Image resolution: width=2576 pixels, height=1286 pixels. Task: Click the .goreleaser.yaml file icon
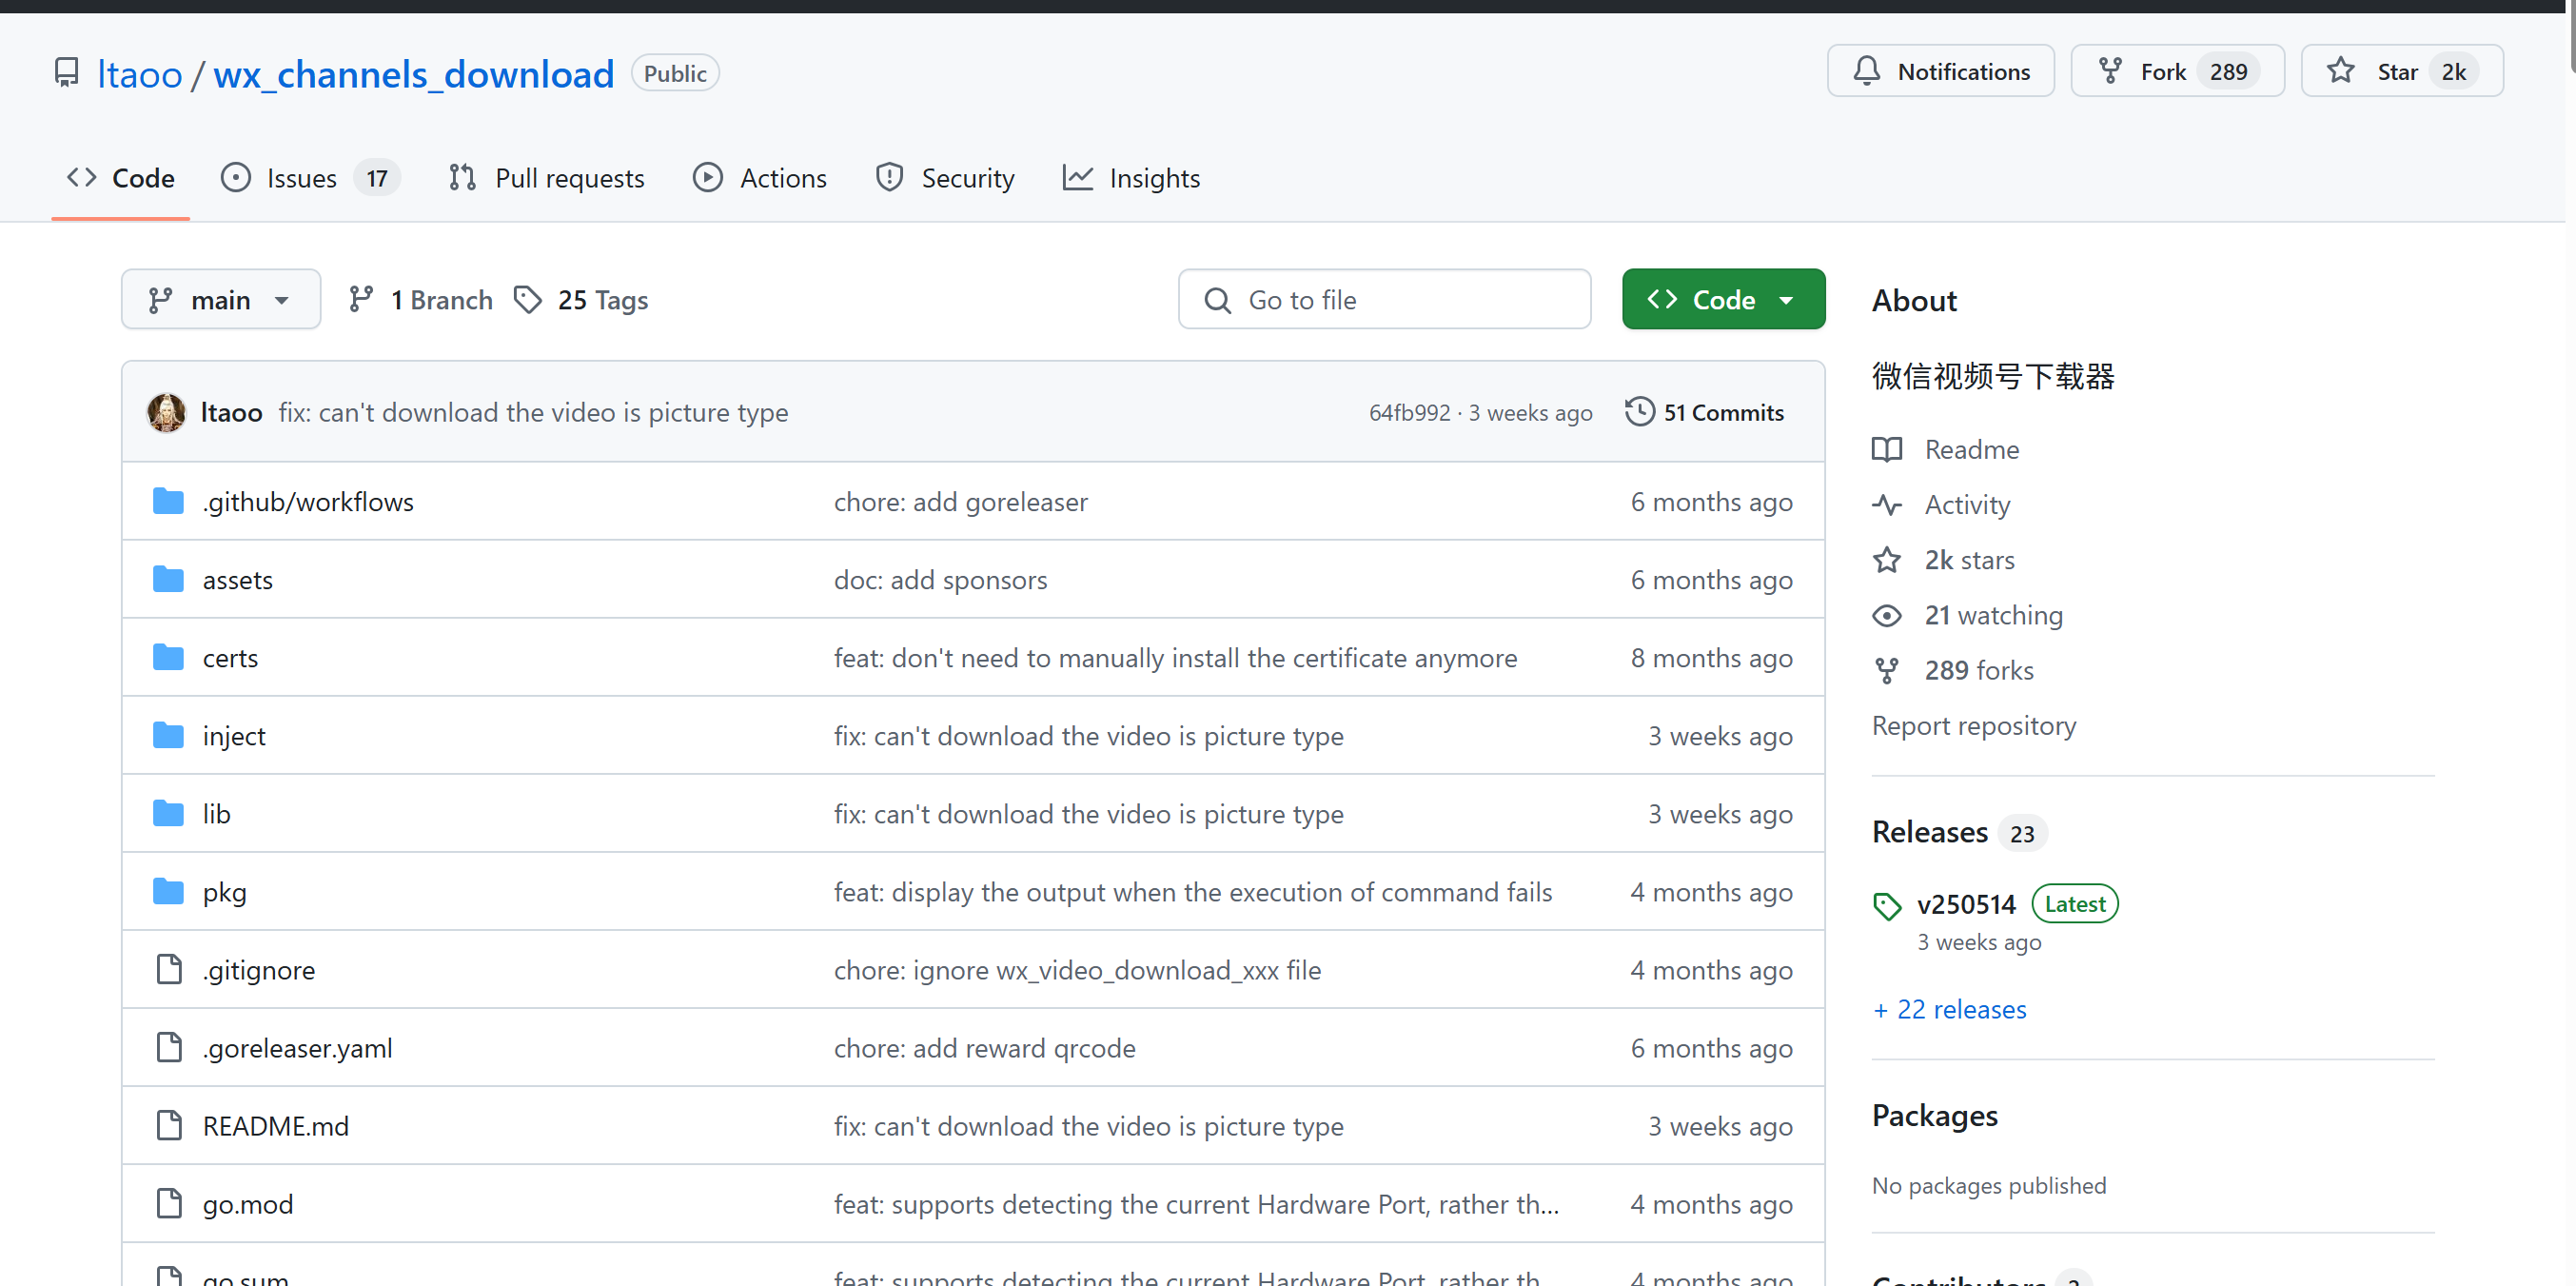tap(169, 1047)
